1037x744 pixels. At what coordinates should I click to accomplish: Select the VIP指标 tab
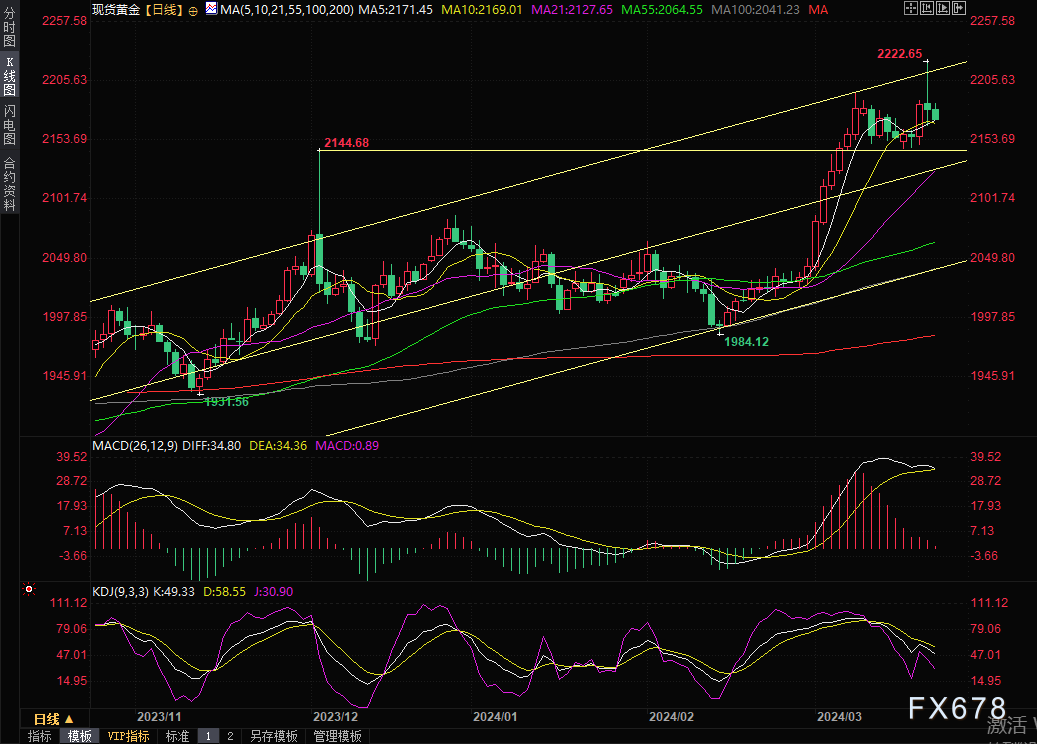(x=129, y=736)
